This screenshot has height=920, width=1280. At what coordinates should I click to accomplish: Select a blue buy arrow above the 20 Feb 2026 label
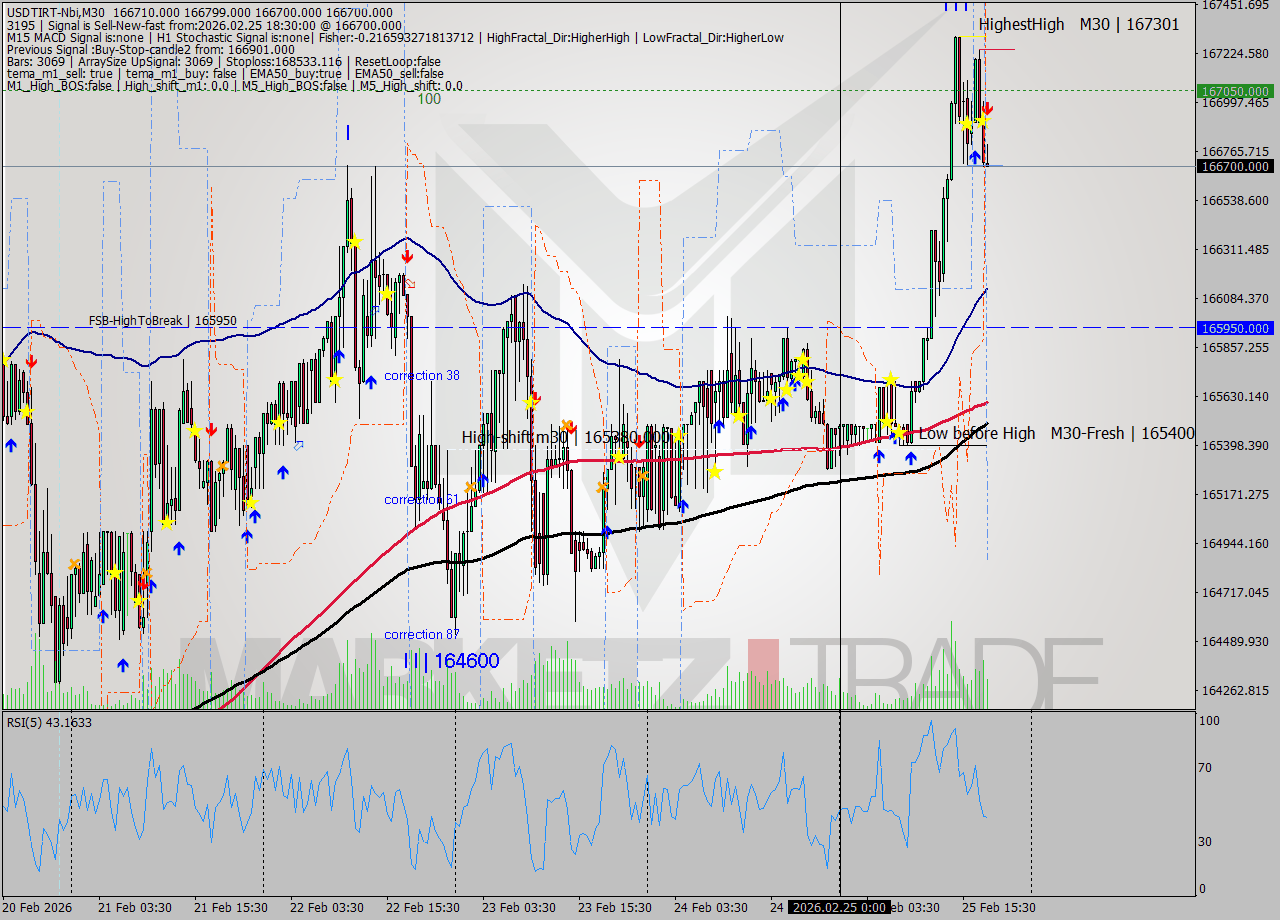point(8,447)
